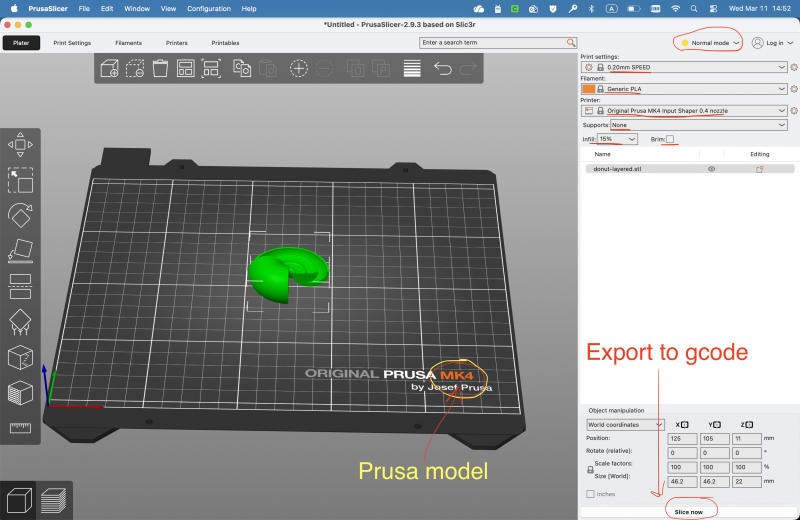The image size is (800, 520).
Task: Remove an instance with minus icon
Action: coord(324,68)
